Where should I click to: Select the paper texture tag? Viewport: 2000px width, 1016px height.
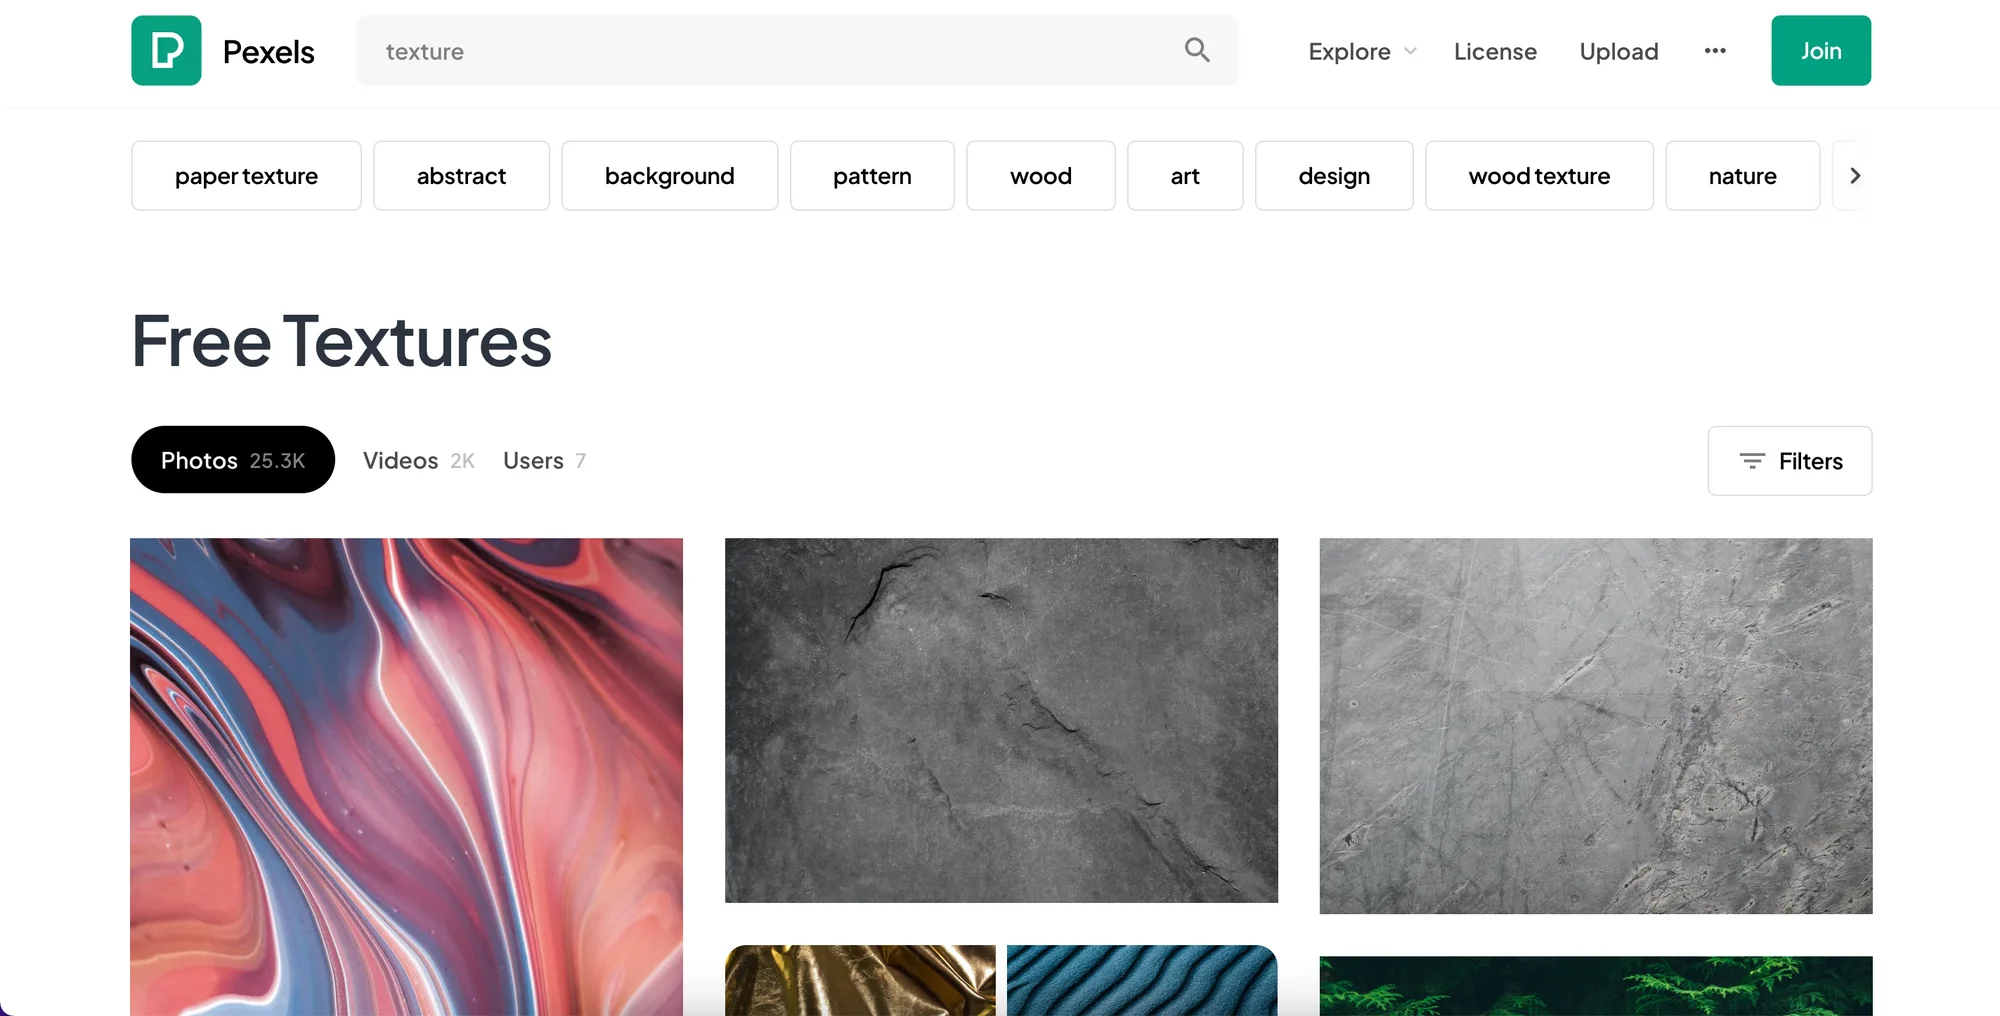[246, 176]
